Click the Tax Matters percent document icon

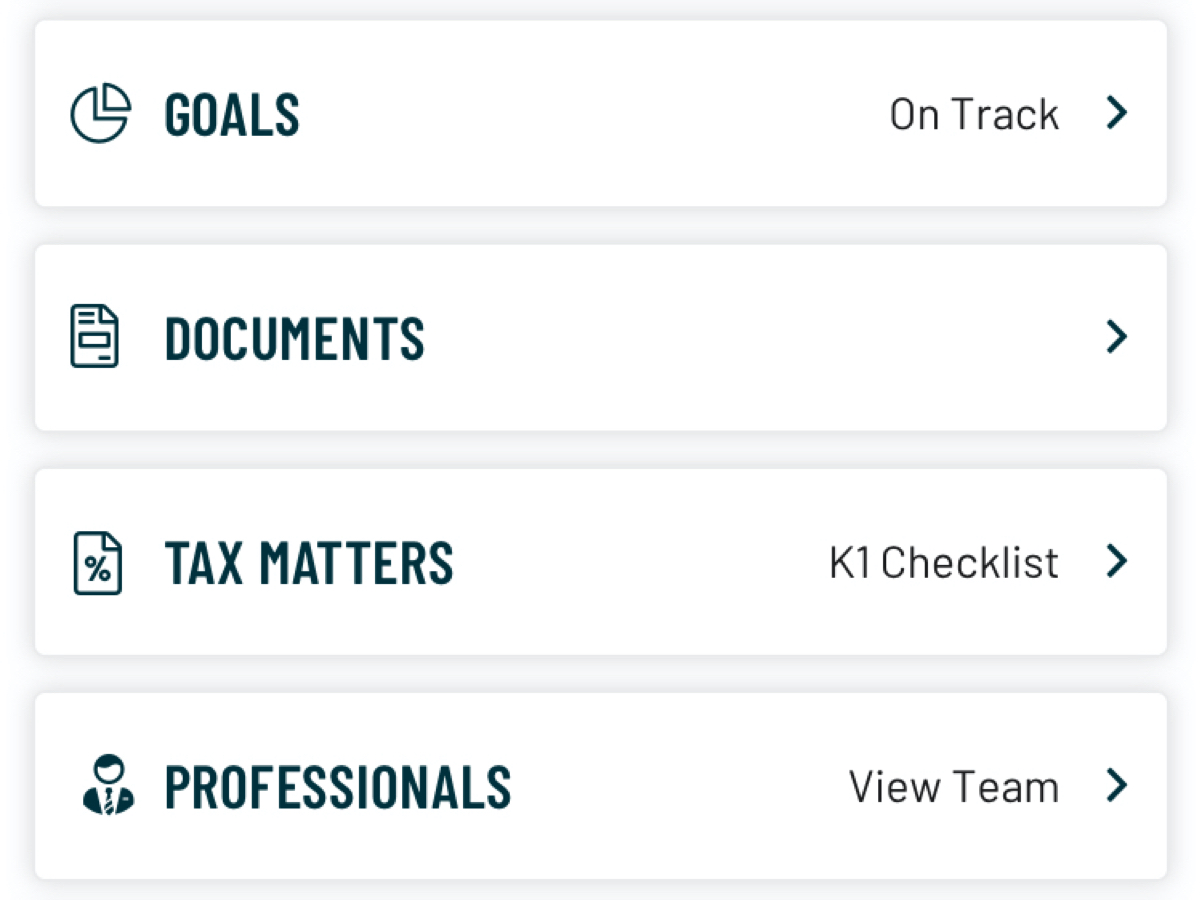coord(98,563)
